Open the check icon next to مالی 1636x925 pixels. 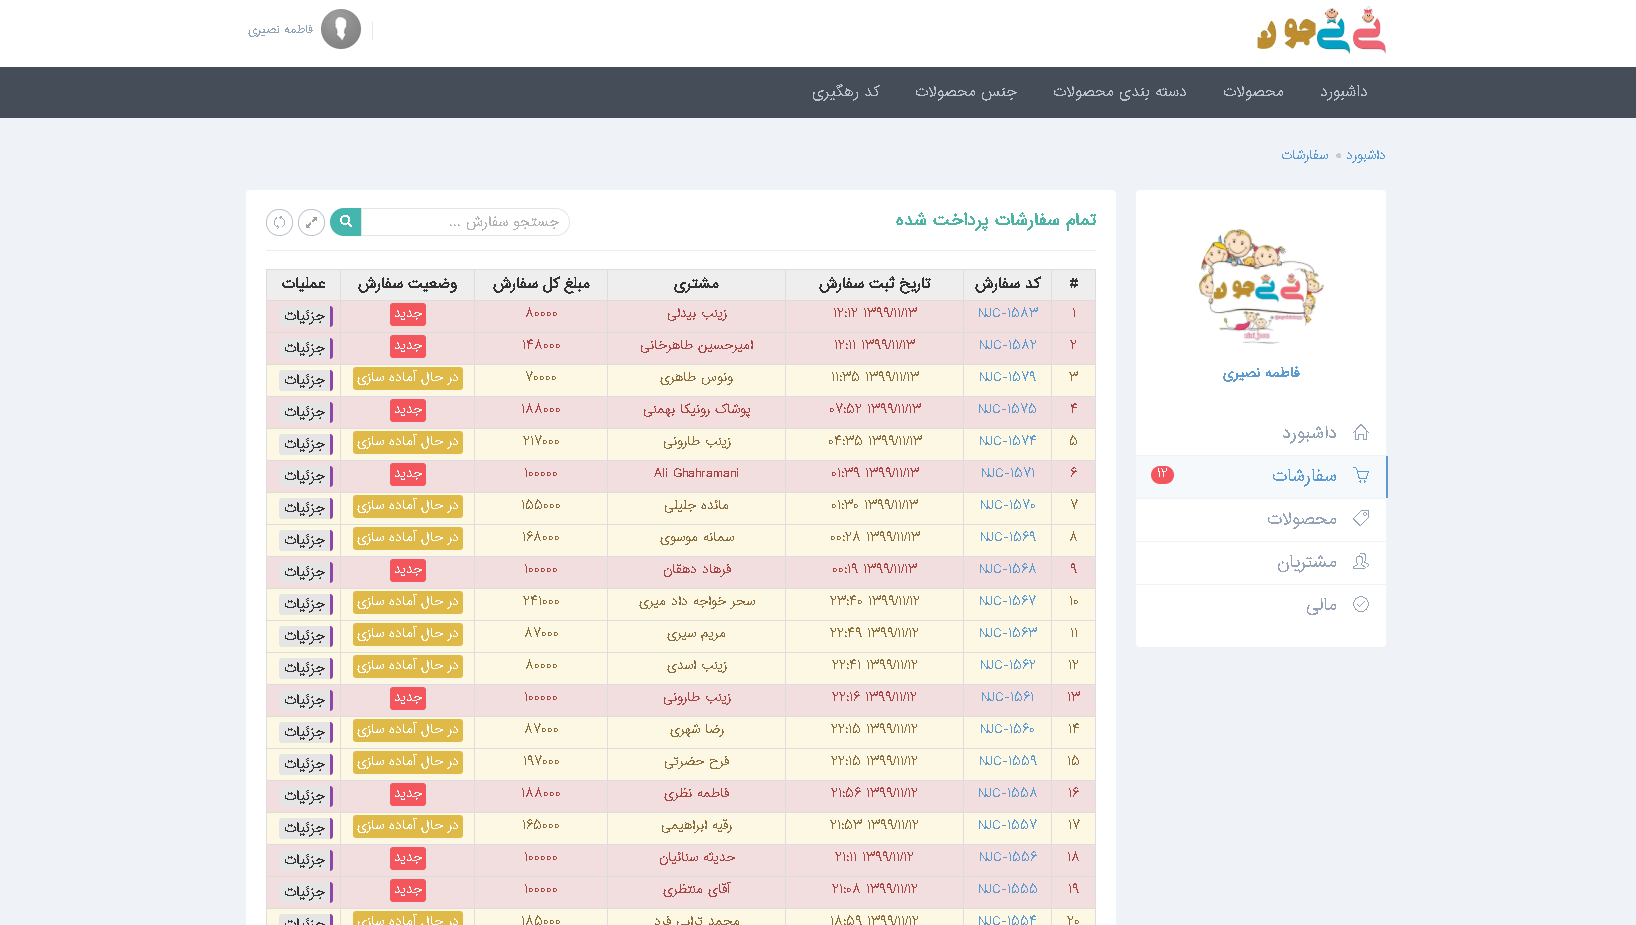click(x=1361, y=604)
